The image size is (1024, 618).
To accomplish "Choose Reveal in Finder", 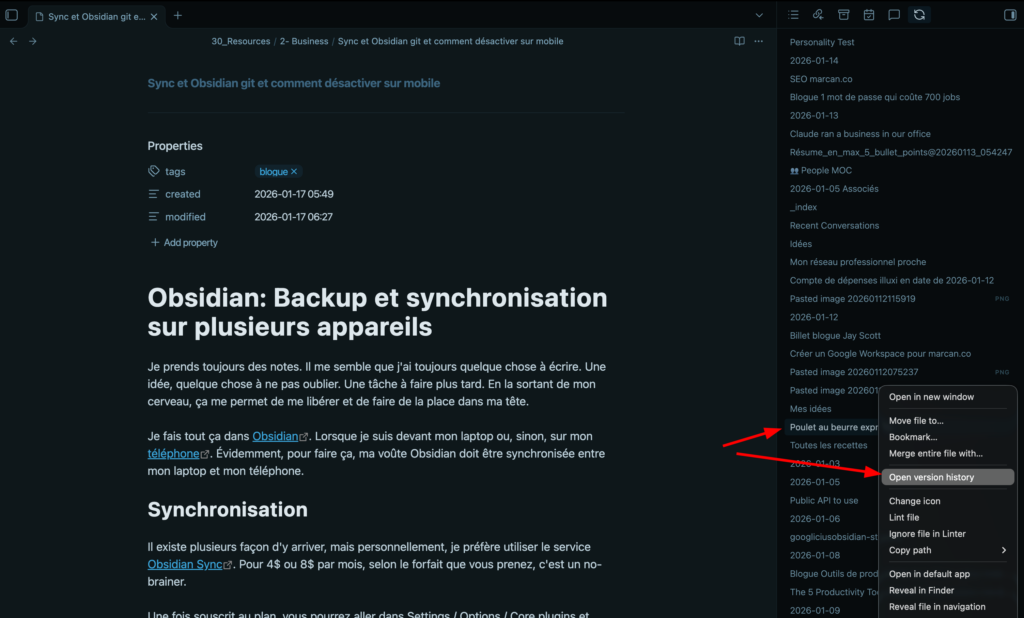I will (x=921, y=591).
